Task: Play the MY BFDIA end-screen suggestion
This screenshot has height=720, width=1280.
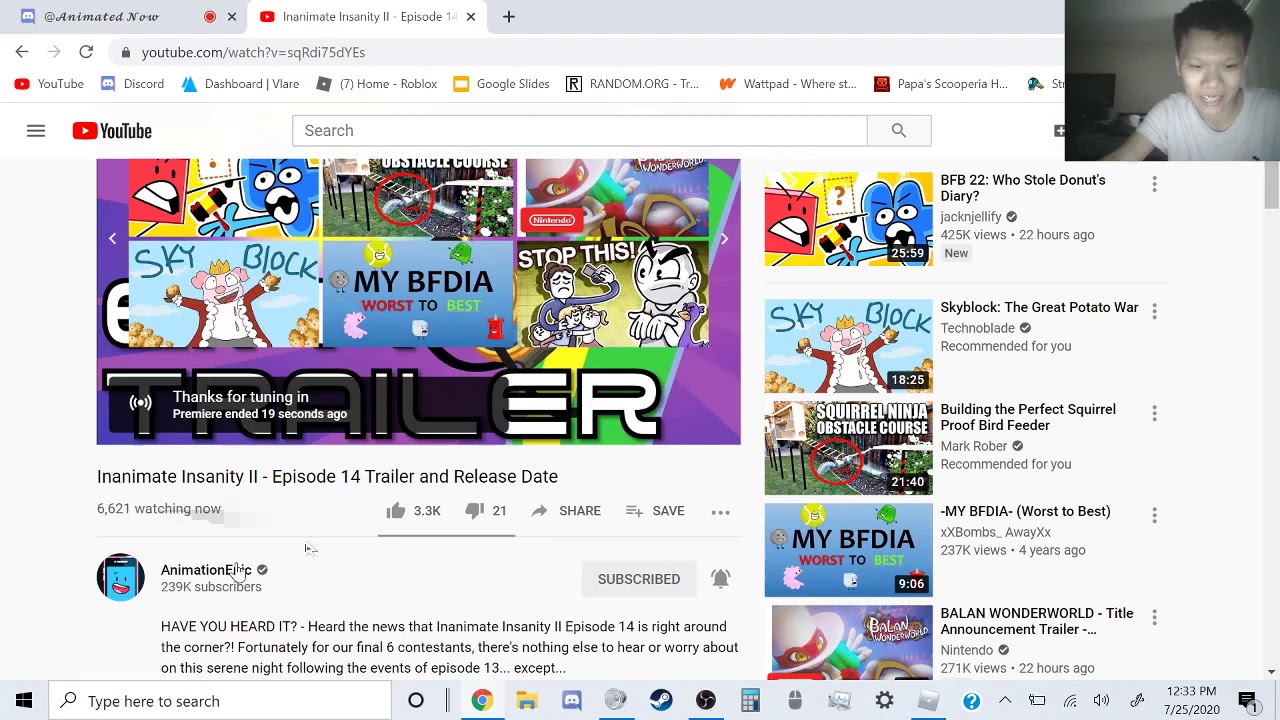Action: coord(418,295)
